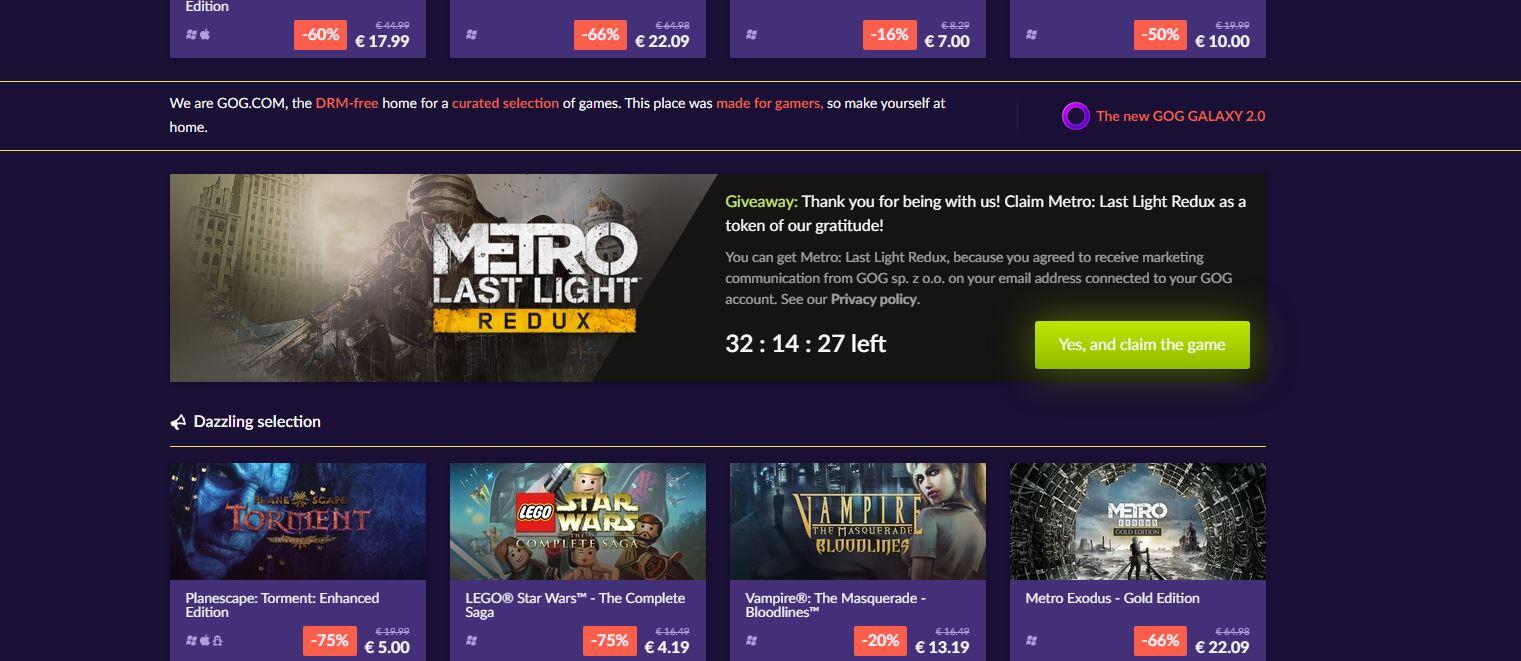Select the LEGO Star Wars Complete Saga thumbnail

click(x=578, y=521)
